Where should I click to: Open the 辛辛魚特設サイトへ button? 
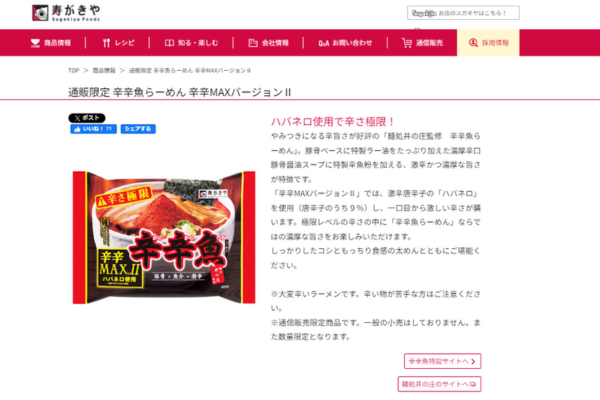[x=442, y=361]
